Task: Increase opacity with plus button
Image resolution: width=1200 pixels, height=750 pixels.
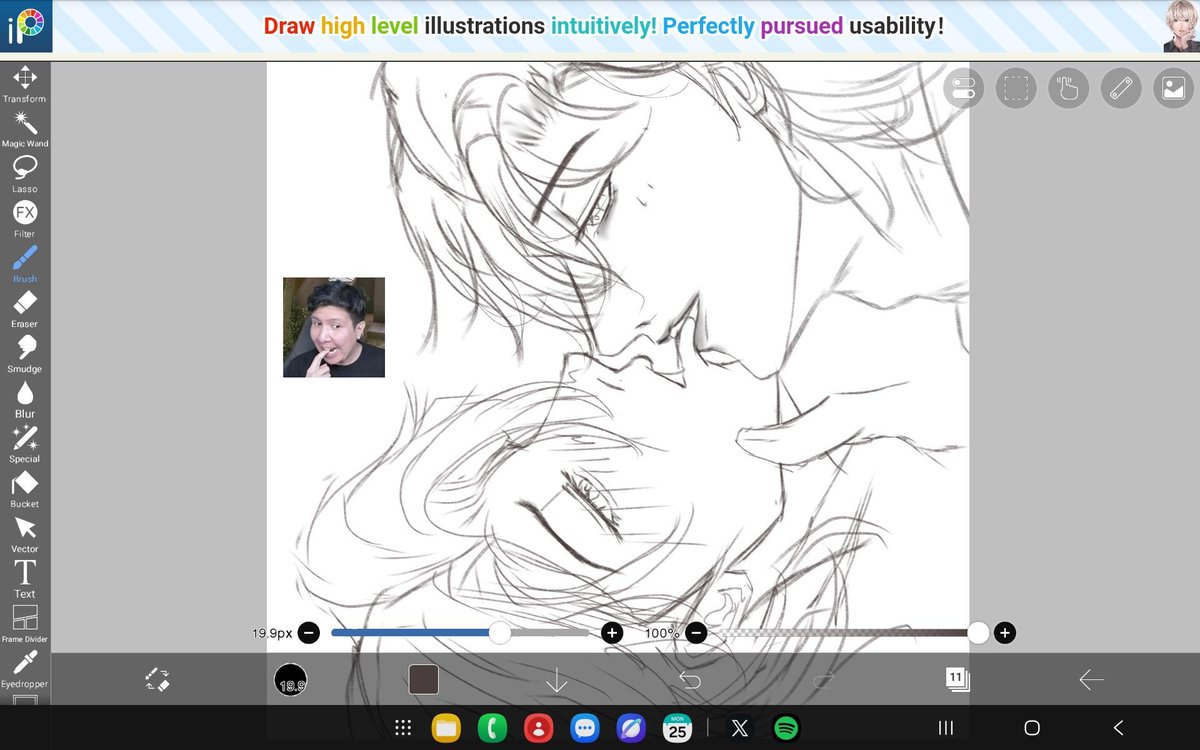Action: point(1004,632)
